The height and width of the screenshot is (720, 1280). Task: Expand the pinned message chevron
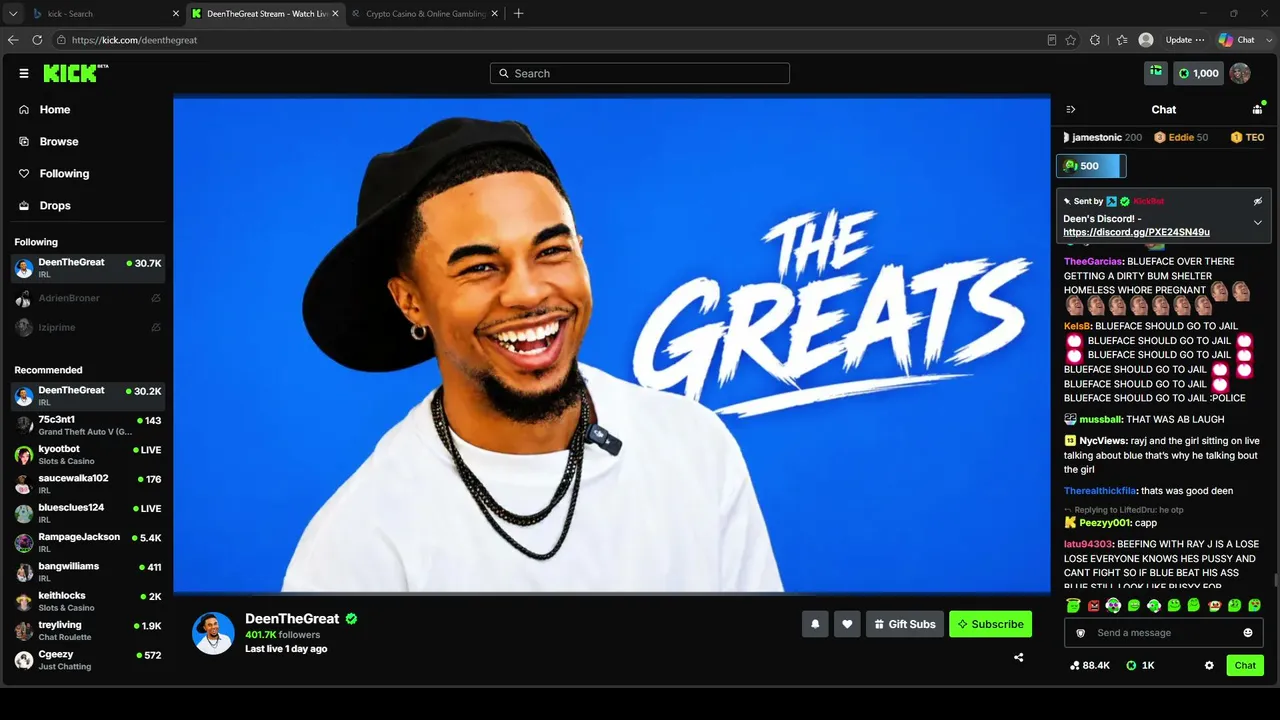(x=1258, y=222)
